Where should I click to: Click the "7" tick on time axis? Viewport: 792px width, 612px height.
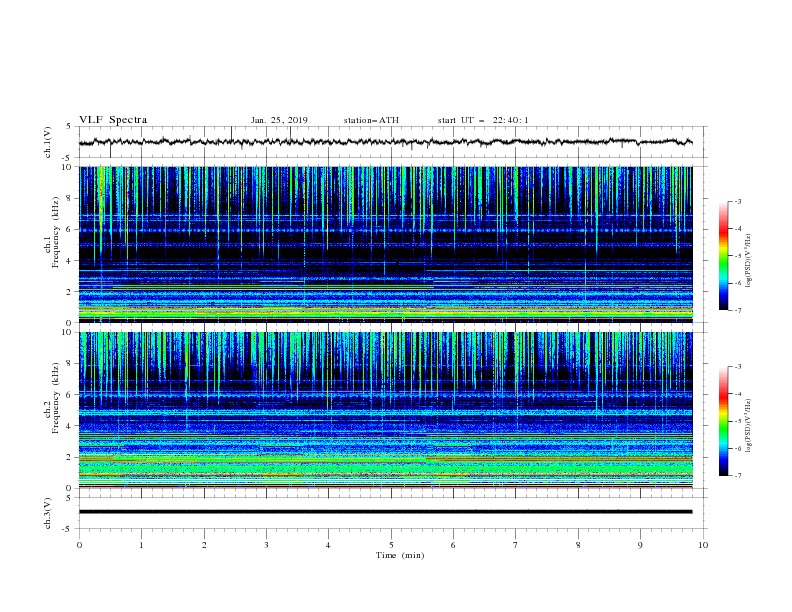[516, 545]
